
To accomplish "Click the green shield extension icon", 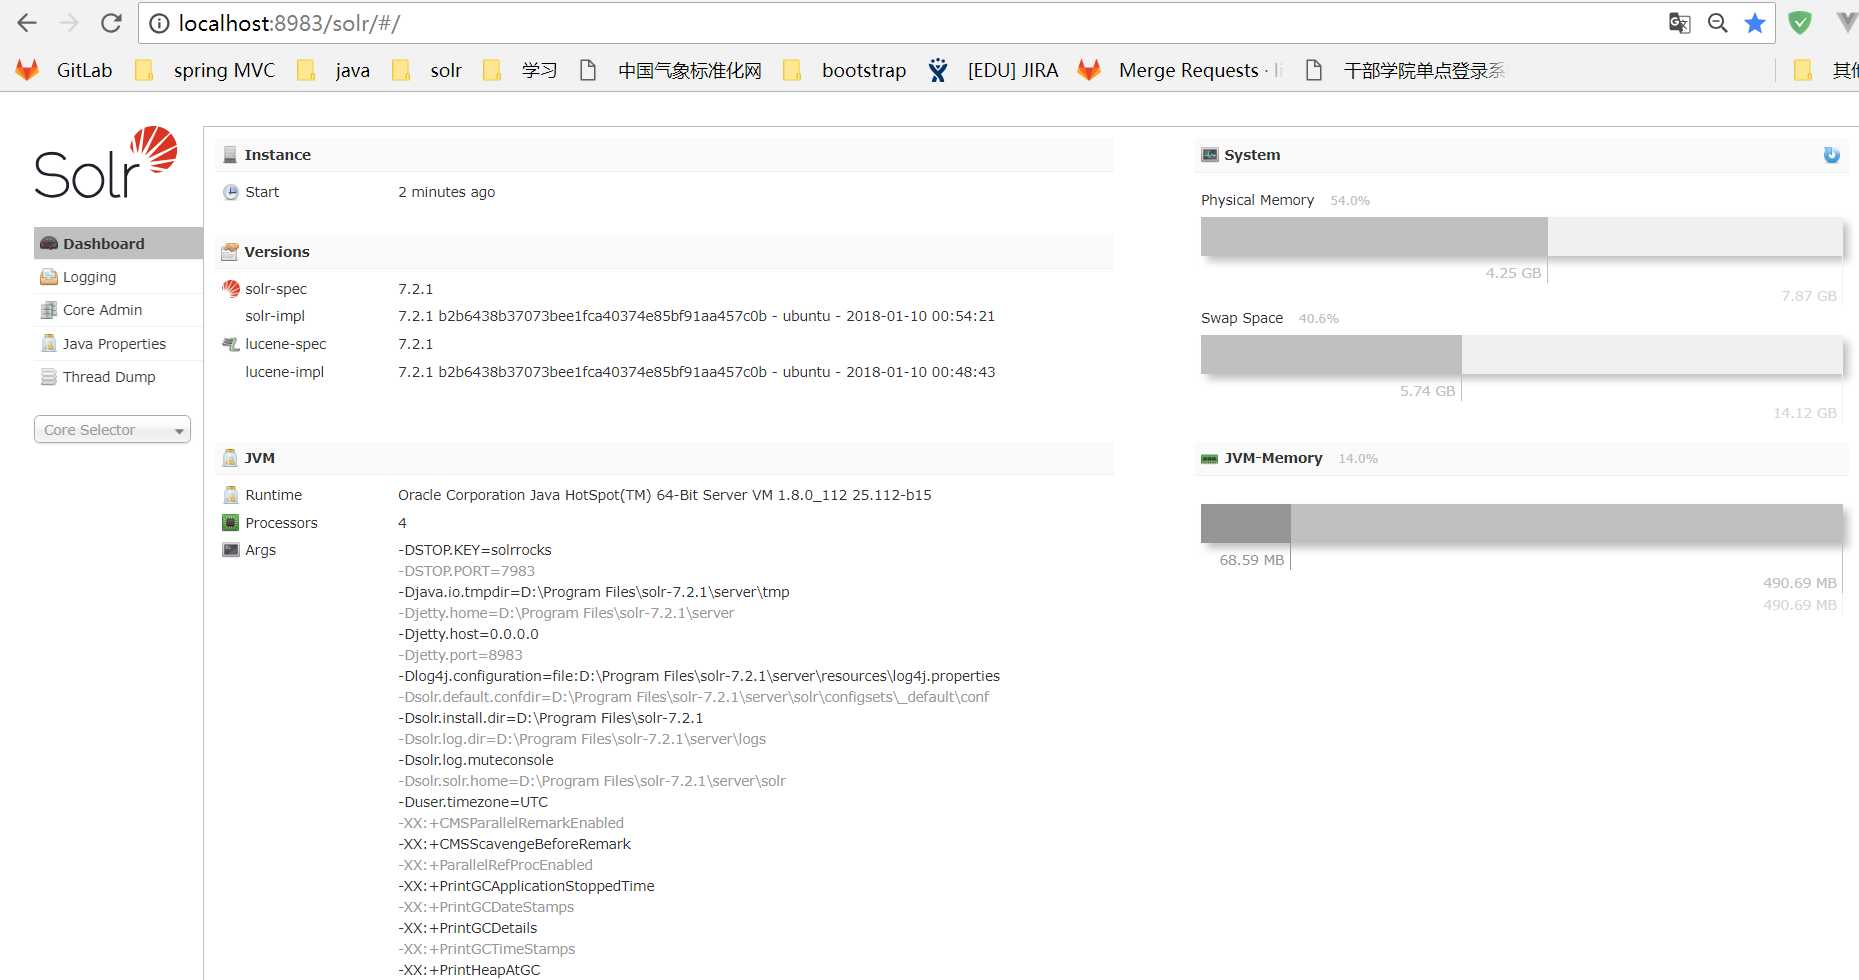I will tap(1800, 23).
